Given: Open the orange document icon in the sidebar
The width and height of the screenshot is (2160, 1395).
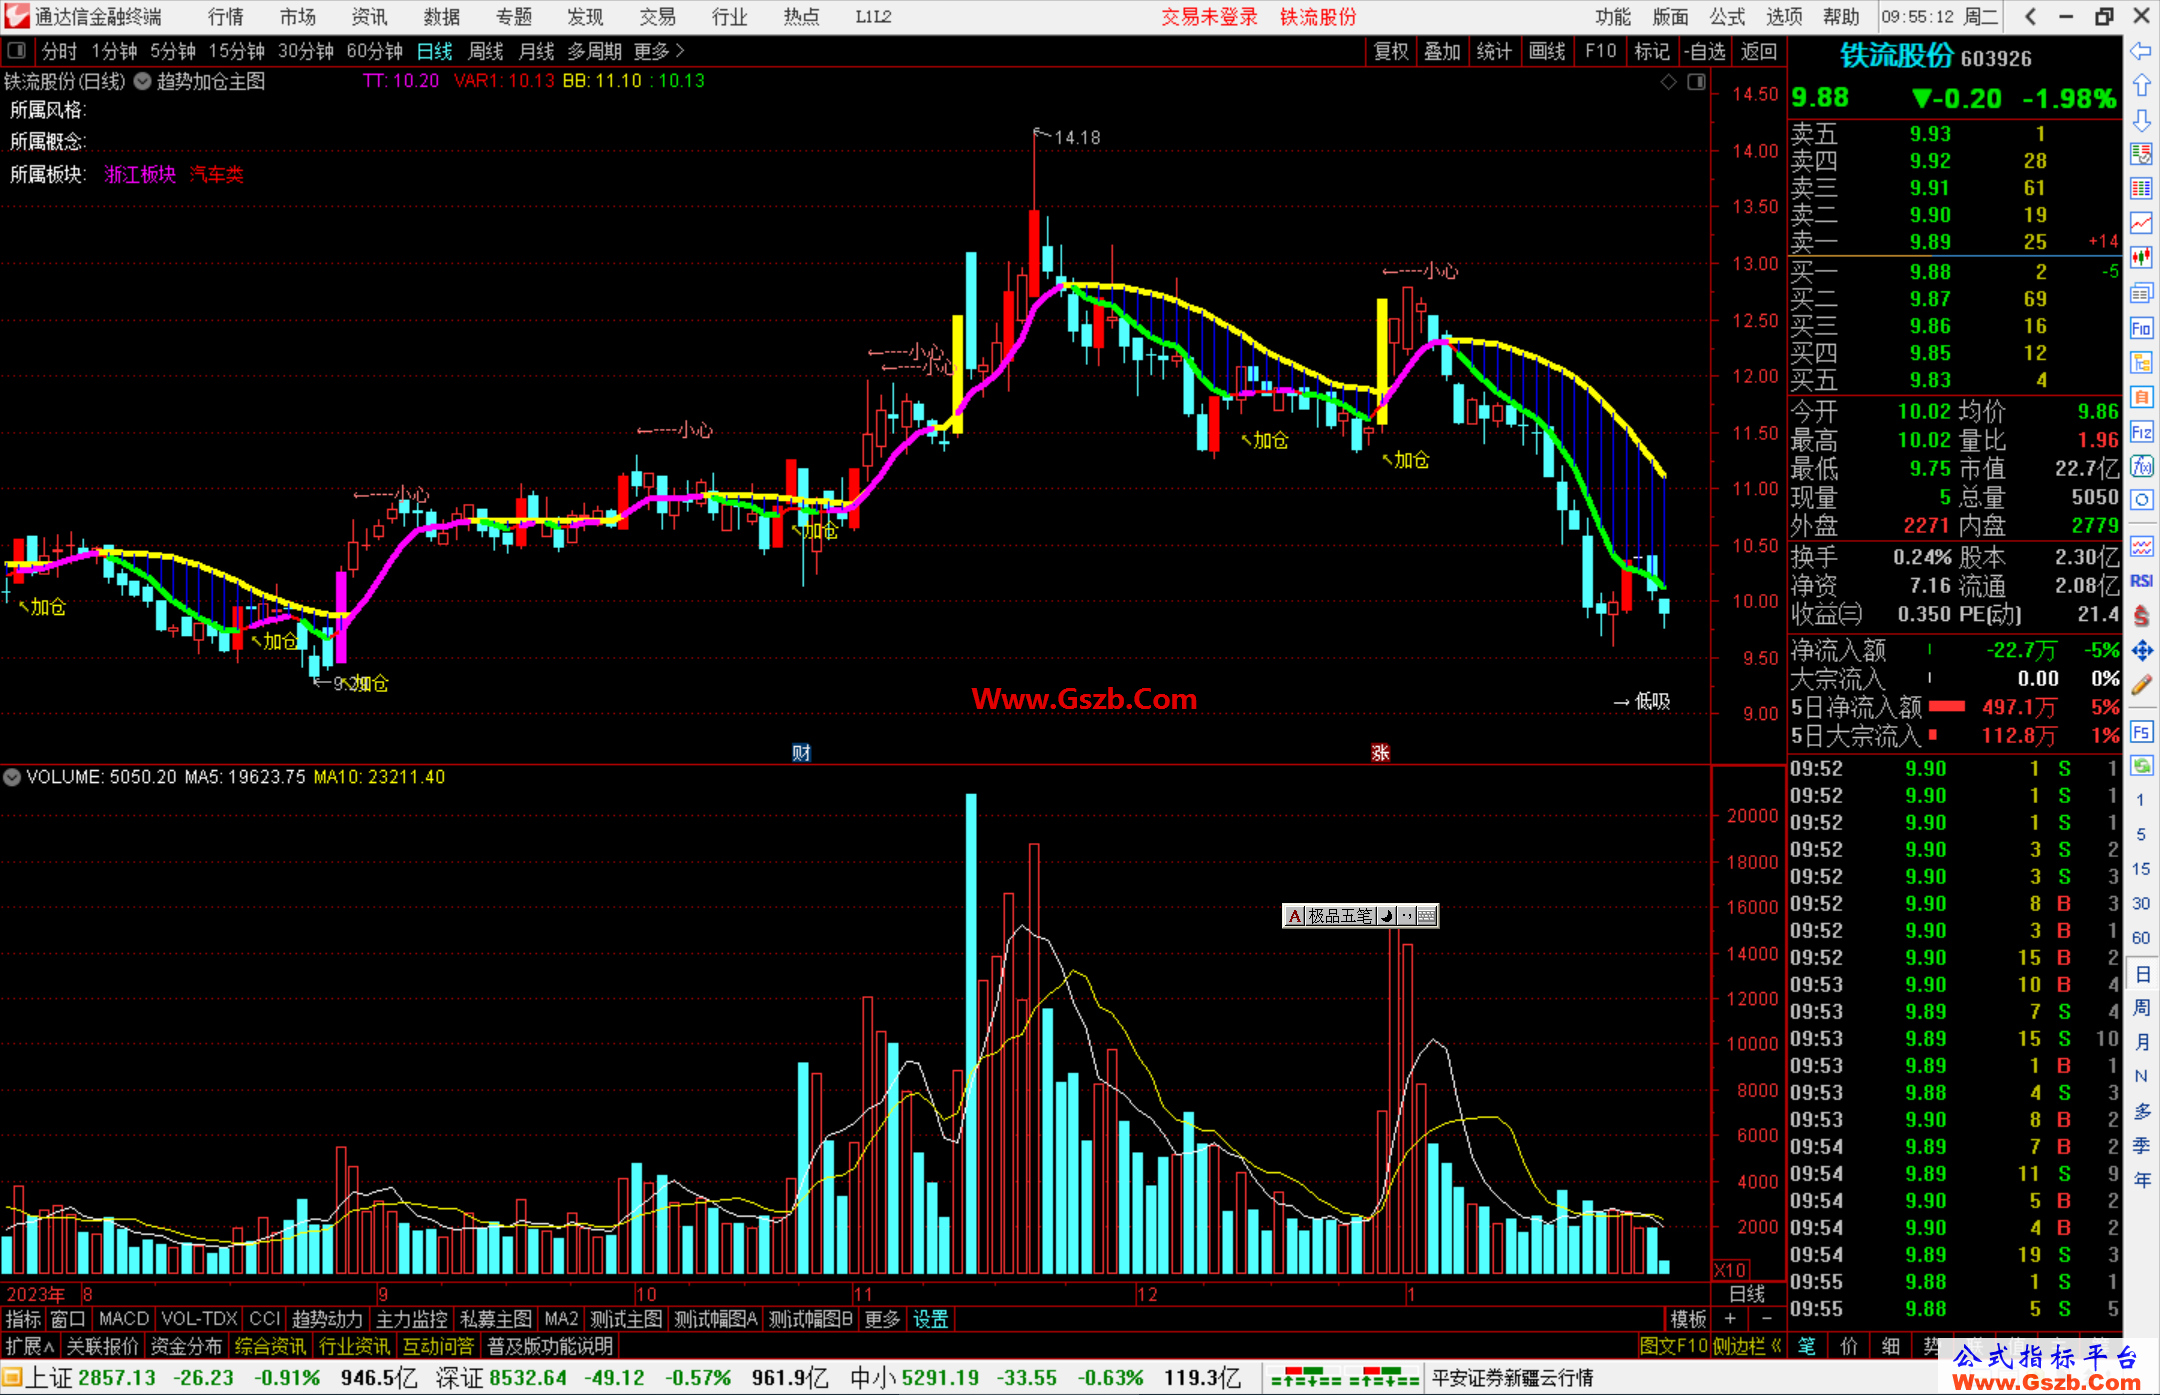Looking at the screenshot, I should 2141,397.
